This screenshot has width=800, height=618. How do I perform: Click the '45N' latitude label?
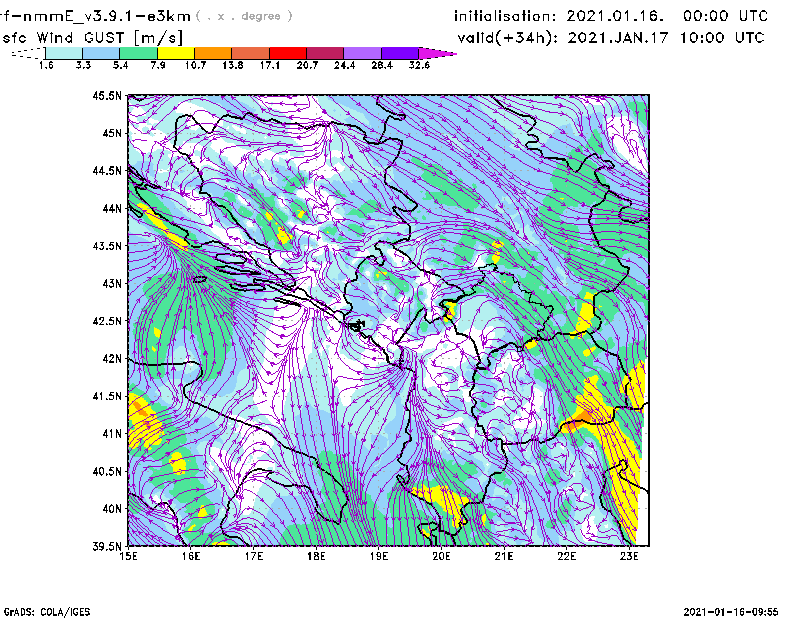tap(112, 133)
